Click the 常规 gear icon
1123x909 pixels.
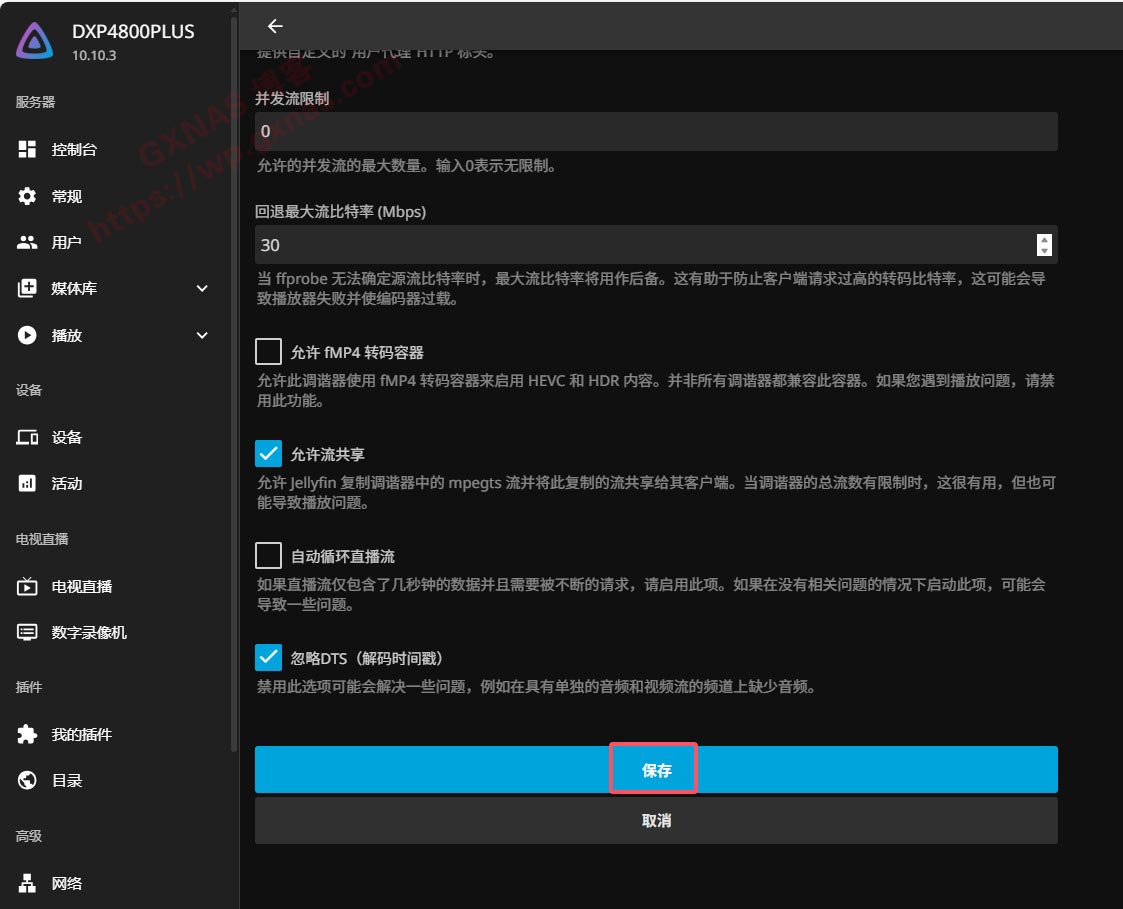tap(28, 196)
